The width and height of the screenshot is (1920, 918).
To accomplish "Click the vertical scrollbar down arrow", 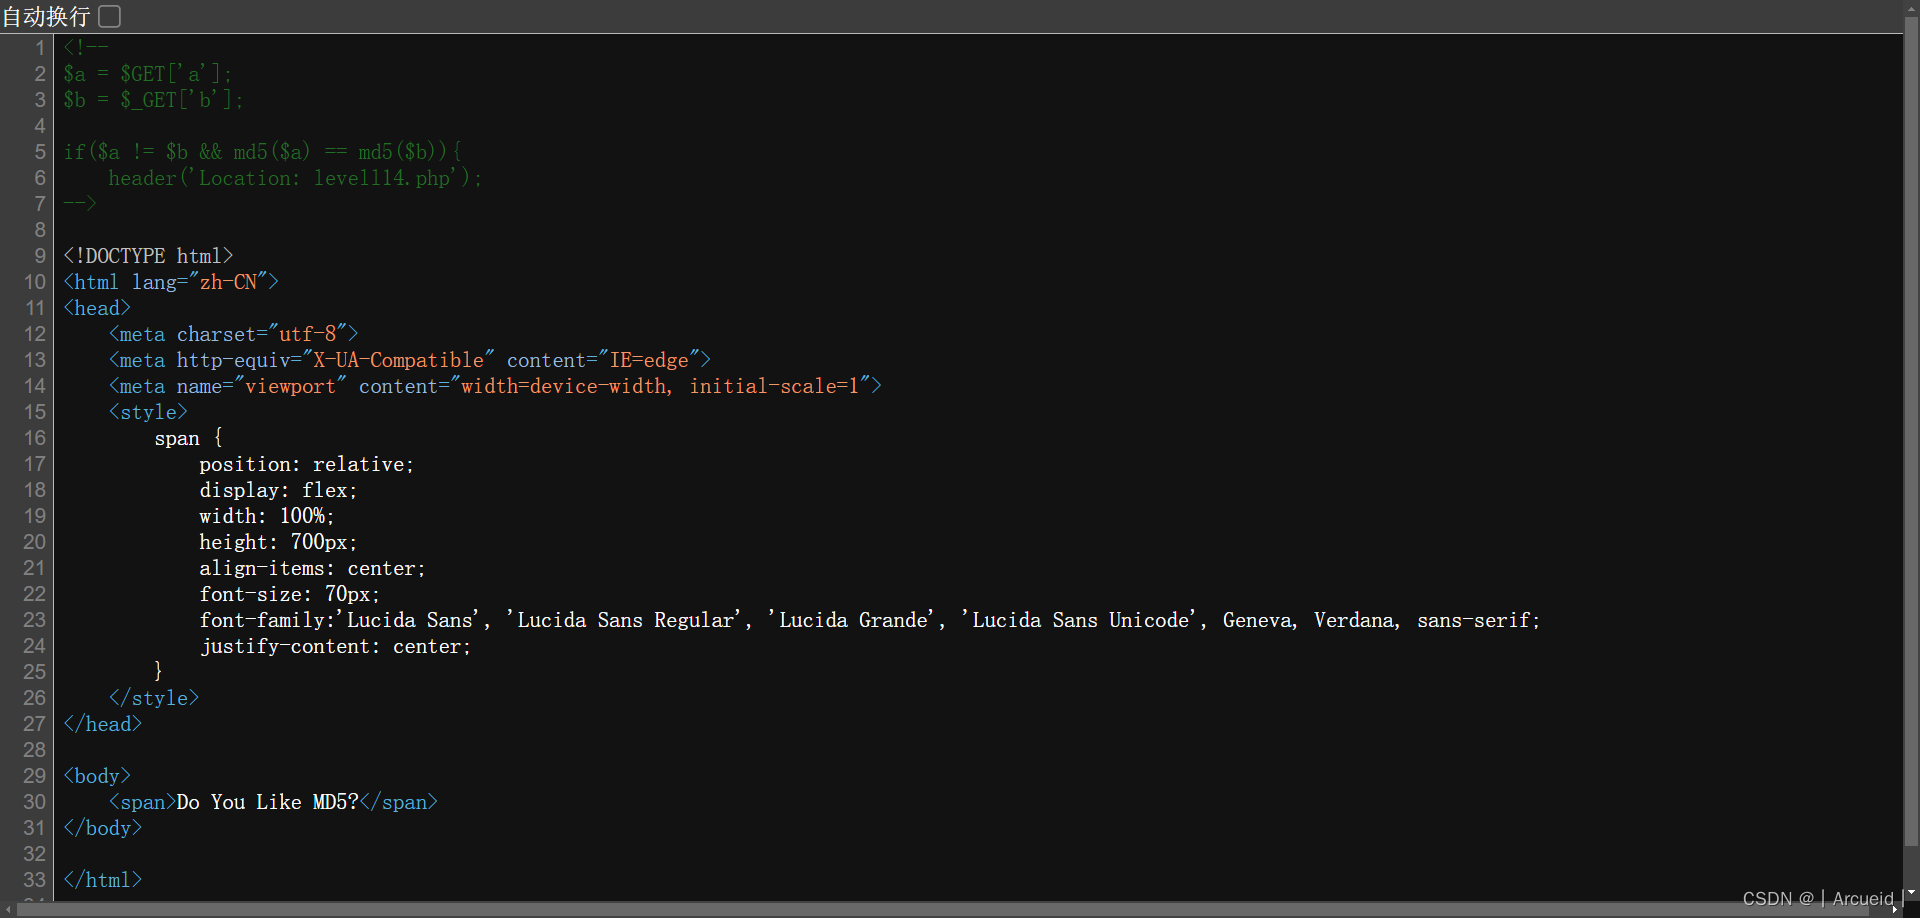I will 1911,892.
